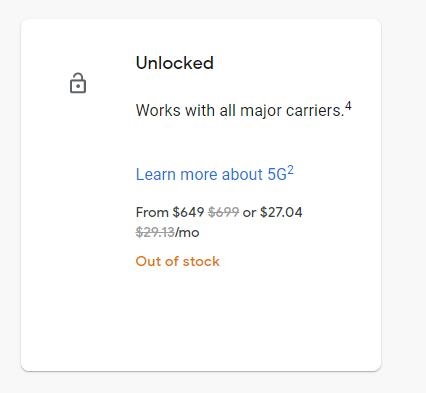
Task: Click footnote 2 superscript after 5G
Action: click(291, 170)
